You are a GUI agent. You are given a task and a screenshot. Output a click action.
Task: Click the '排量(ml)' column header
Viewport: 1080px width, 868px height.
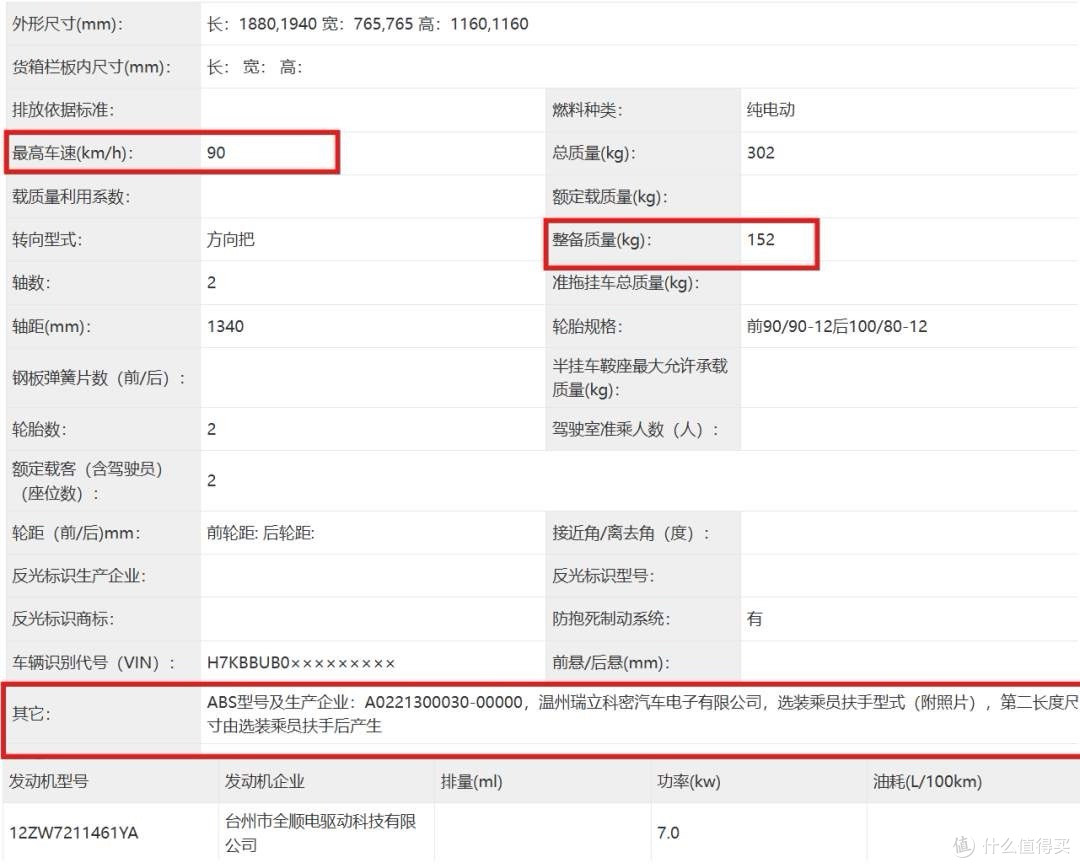click(471, 781)
